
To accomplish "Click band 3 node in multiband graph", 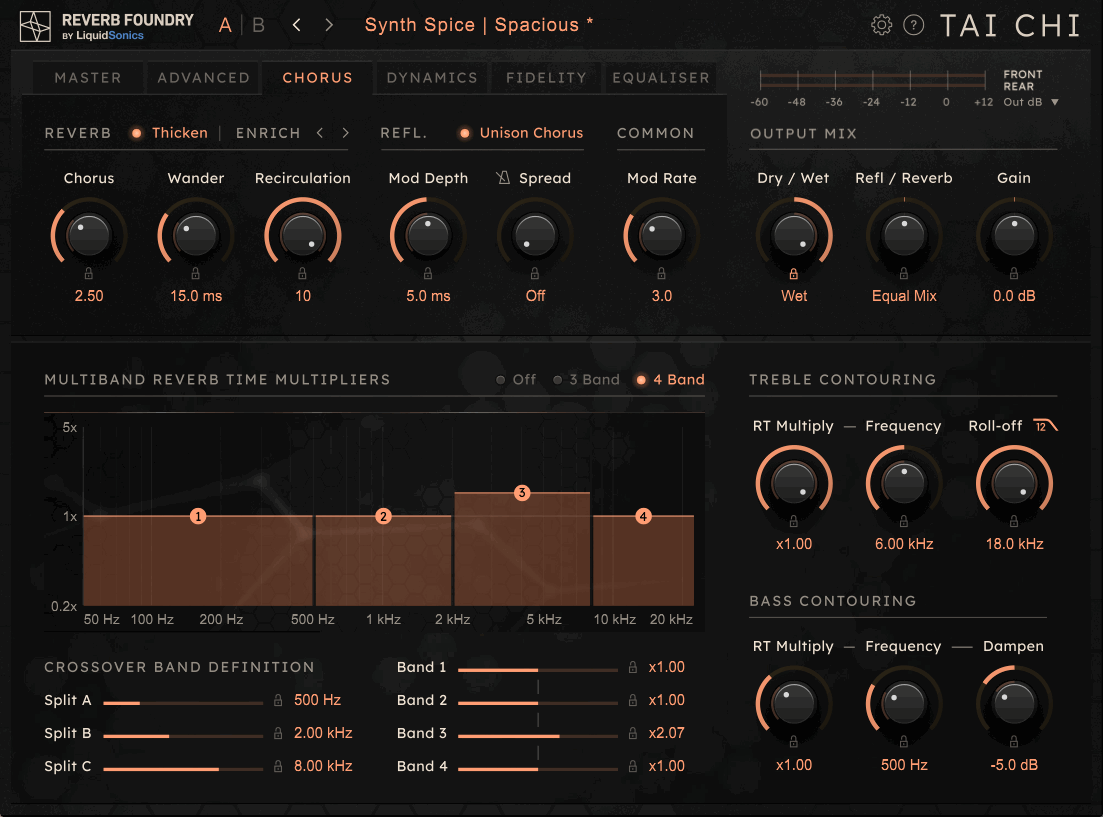I will (521, 493).
